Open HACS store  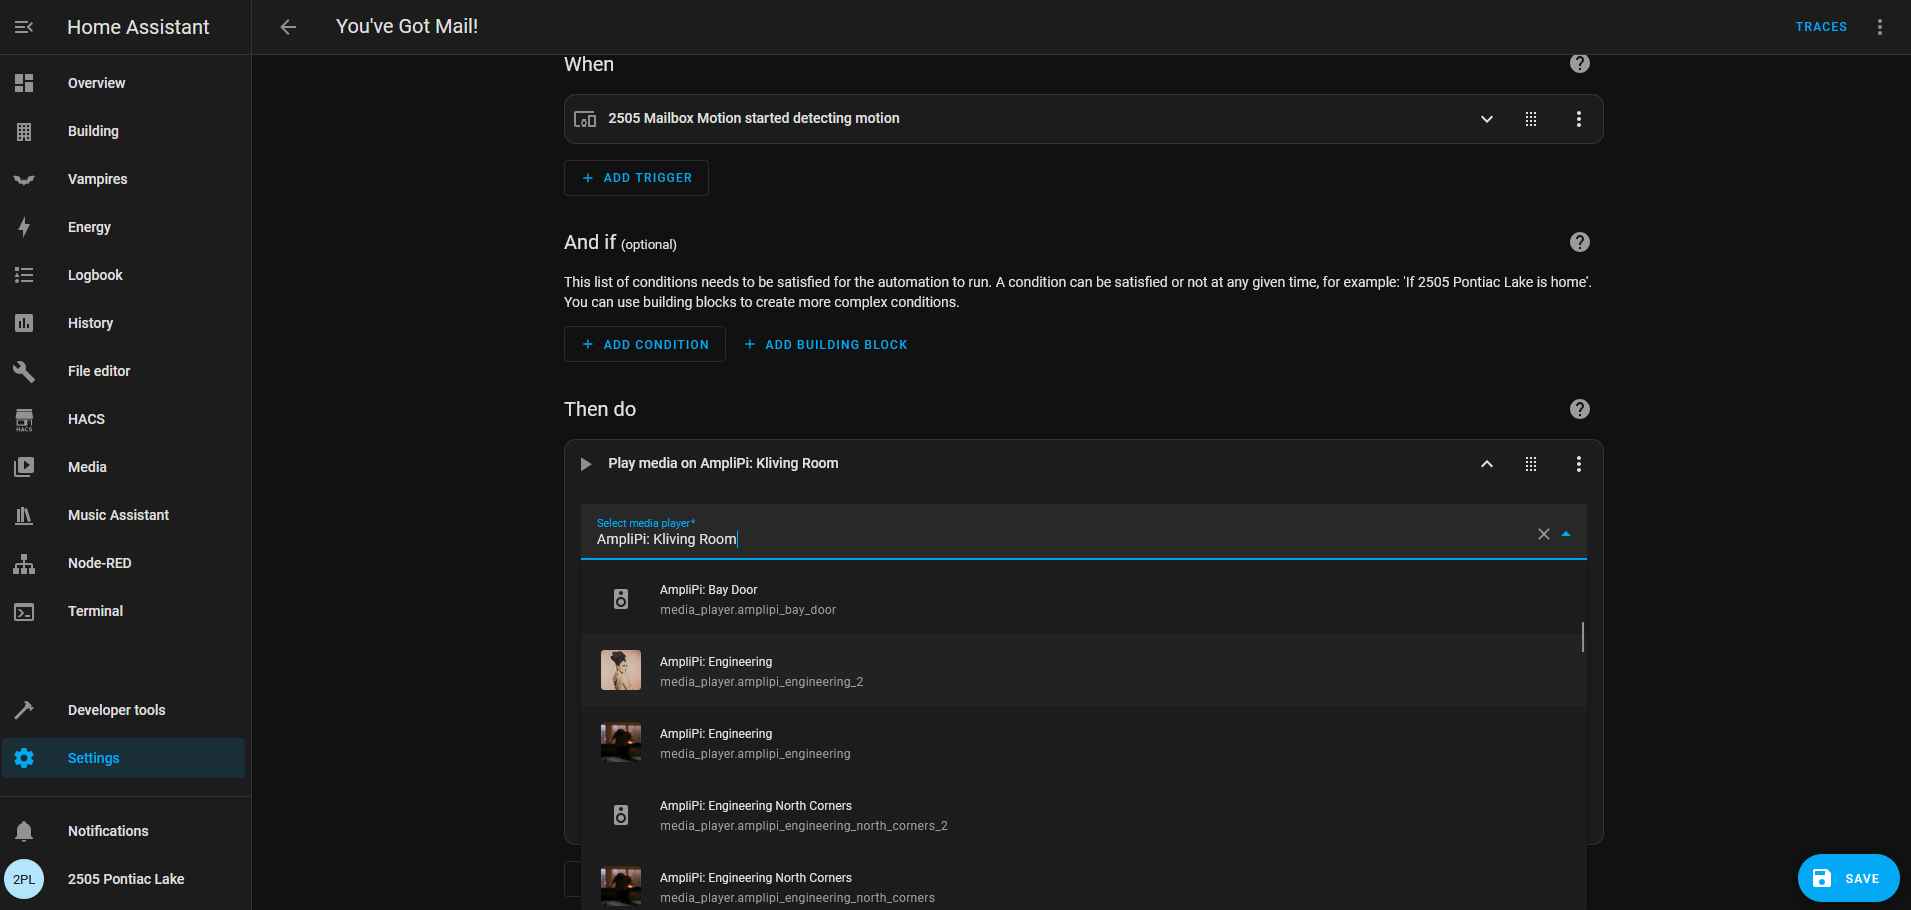coord(124,419)
